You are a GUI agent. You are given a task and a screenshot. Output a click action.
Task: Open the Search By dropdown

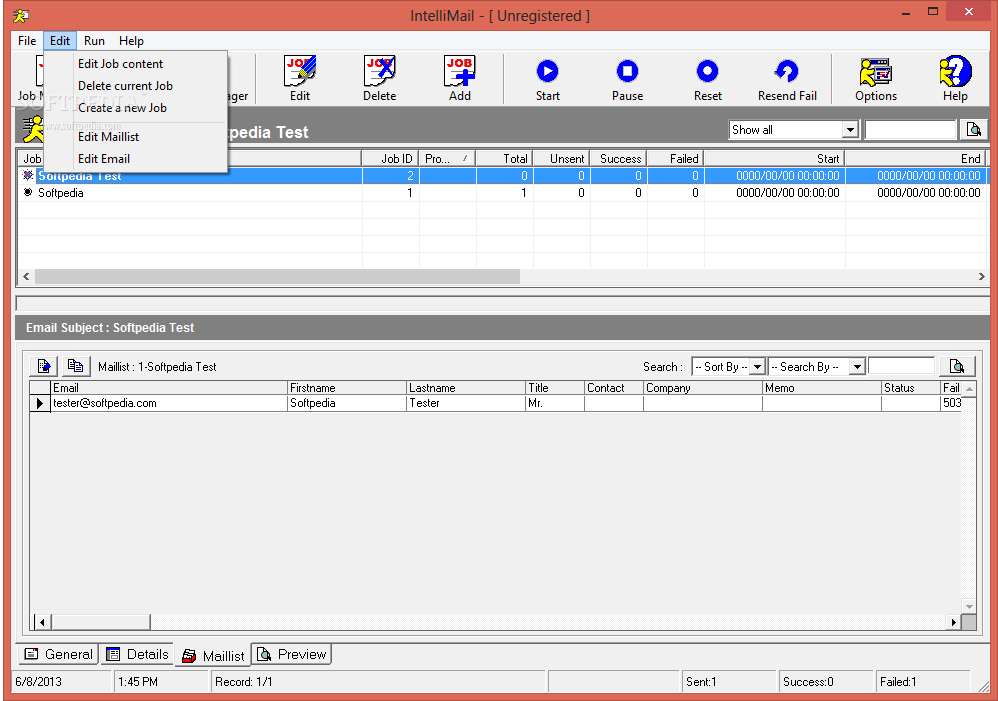[857, 367]
